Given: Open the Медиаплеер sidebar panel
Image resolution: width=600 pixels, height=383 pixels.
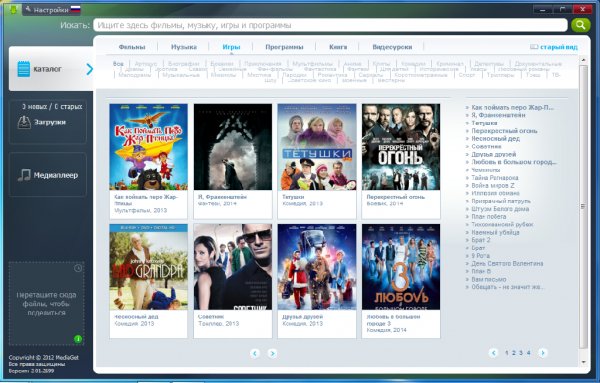Looking at the screenshot, I should [x=48, y=175].
